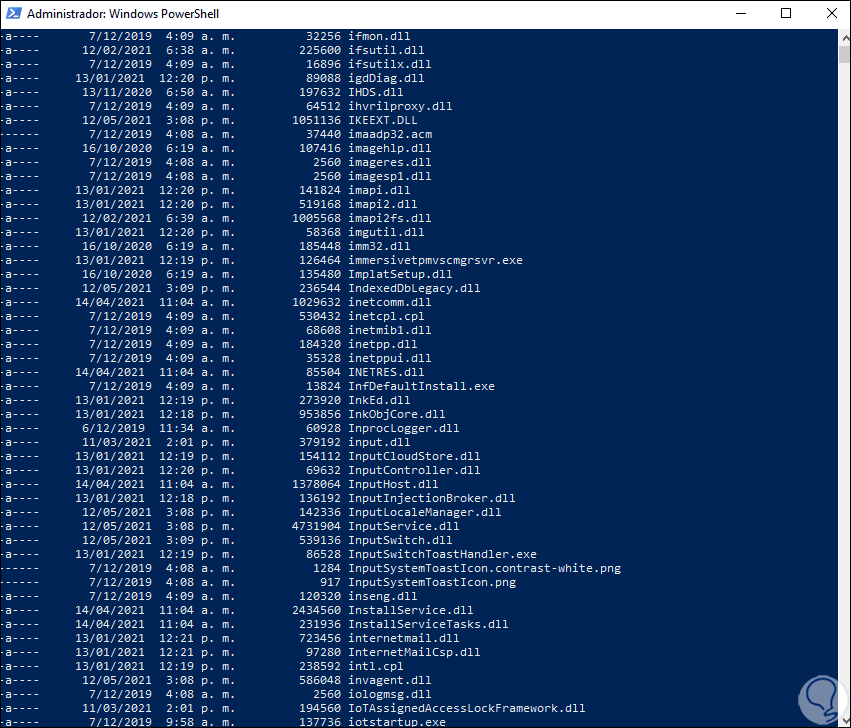Click the file name InkEd.dll

coord(379,401)
